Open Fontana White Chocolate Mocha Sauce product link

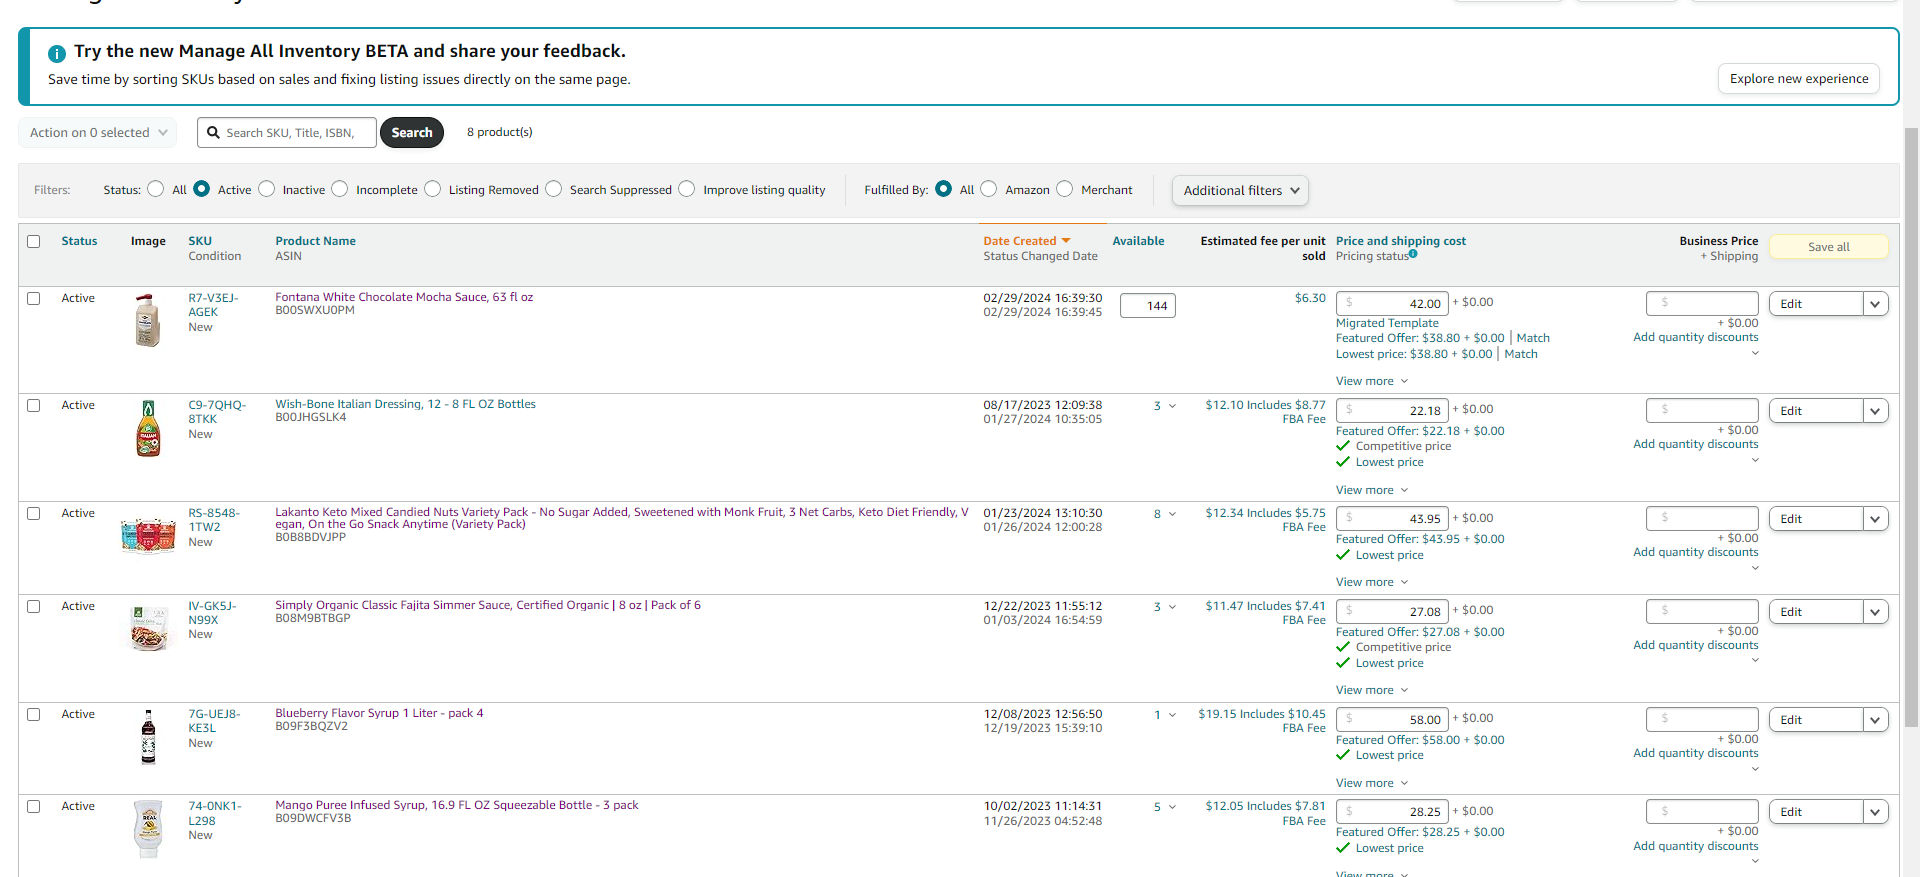pos(404,297)
